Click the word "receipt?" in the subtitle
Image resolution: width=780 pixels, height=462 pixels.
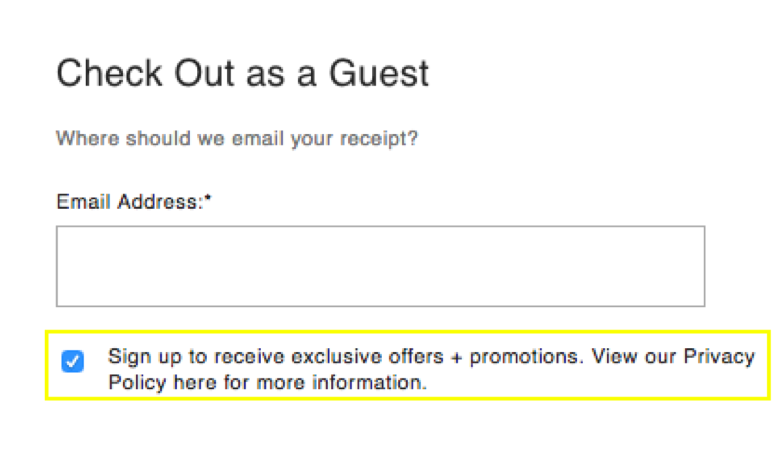tap(381, 138)
